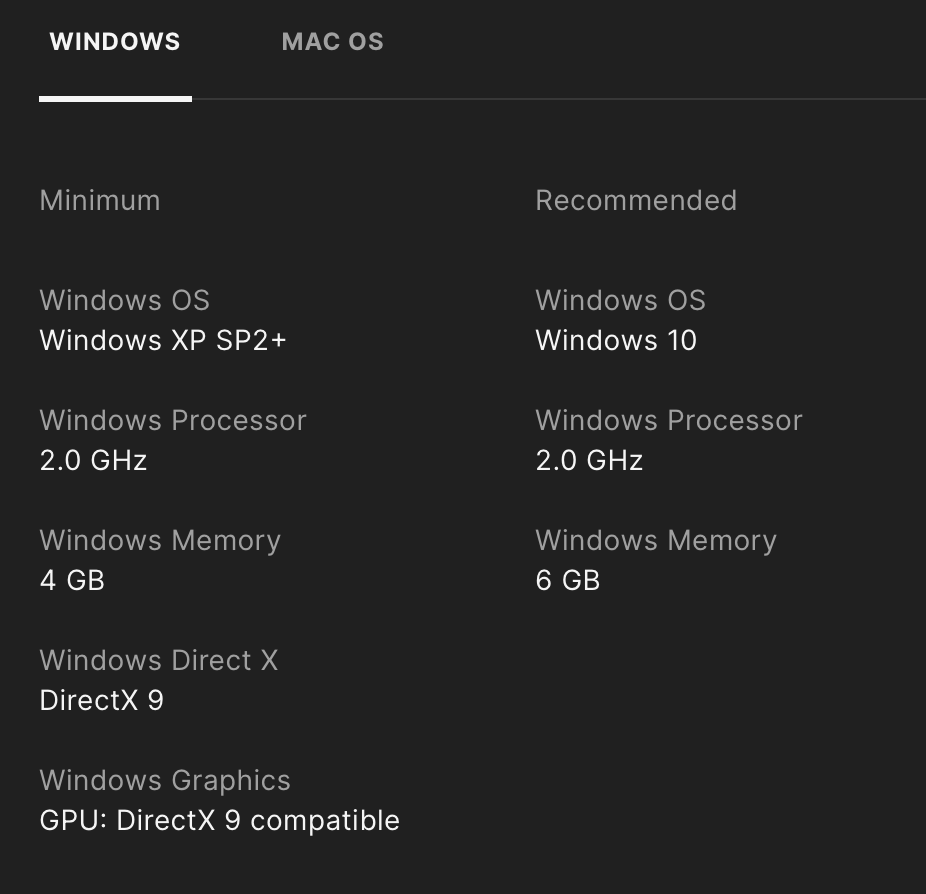Screen dimensions: 926x894
Task: Switch to the MAC OS tab
Action: point(332,42)
